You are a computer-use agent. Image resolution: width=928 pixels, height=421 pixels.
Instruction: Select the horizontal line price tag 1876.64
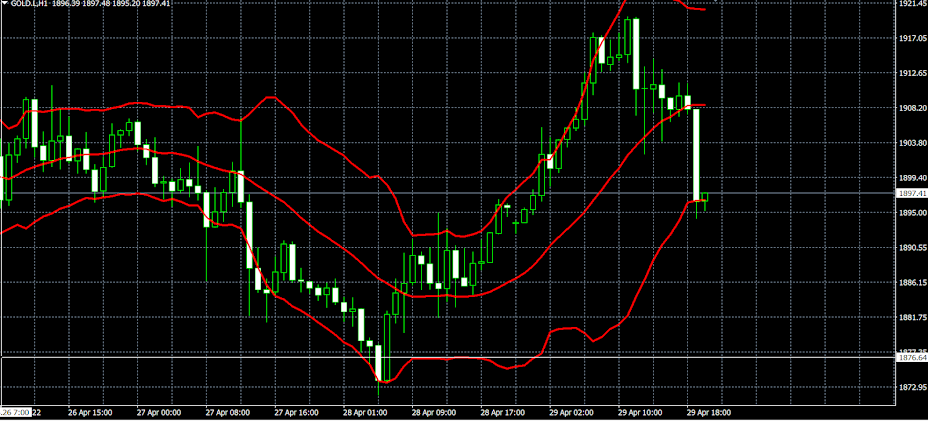(x=912, y=358)
